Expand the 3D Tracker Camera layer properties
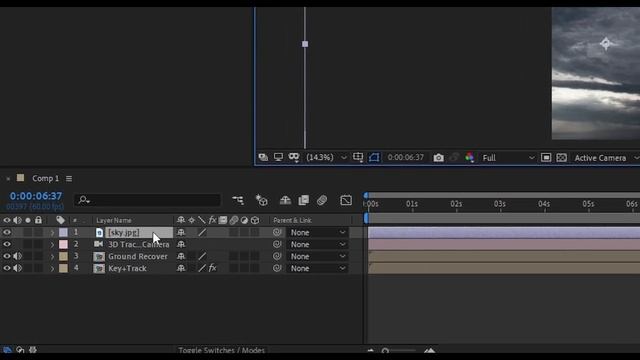640x360 pixels. (52, 244)
